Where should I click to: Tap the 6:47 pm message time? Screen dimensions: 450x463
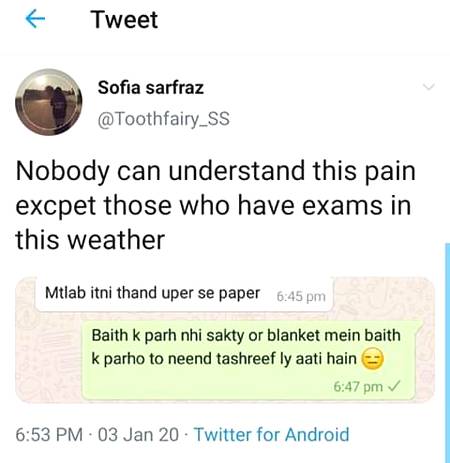tap(358, 387)
